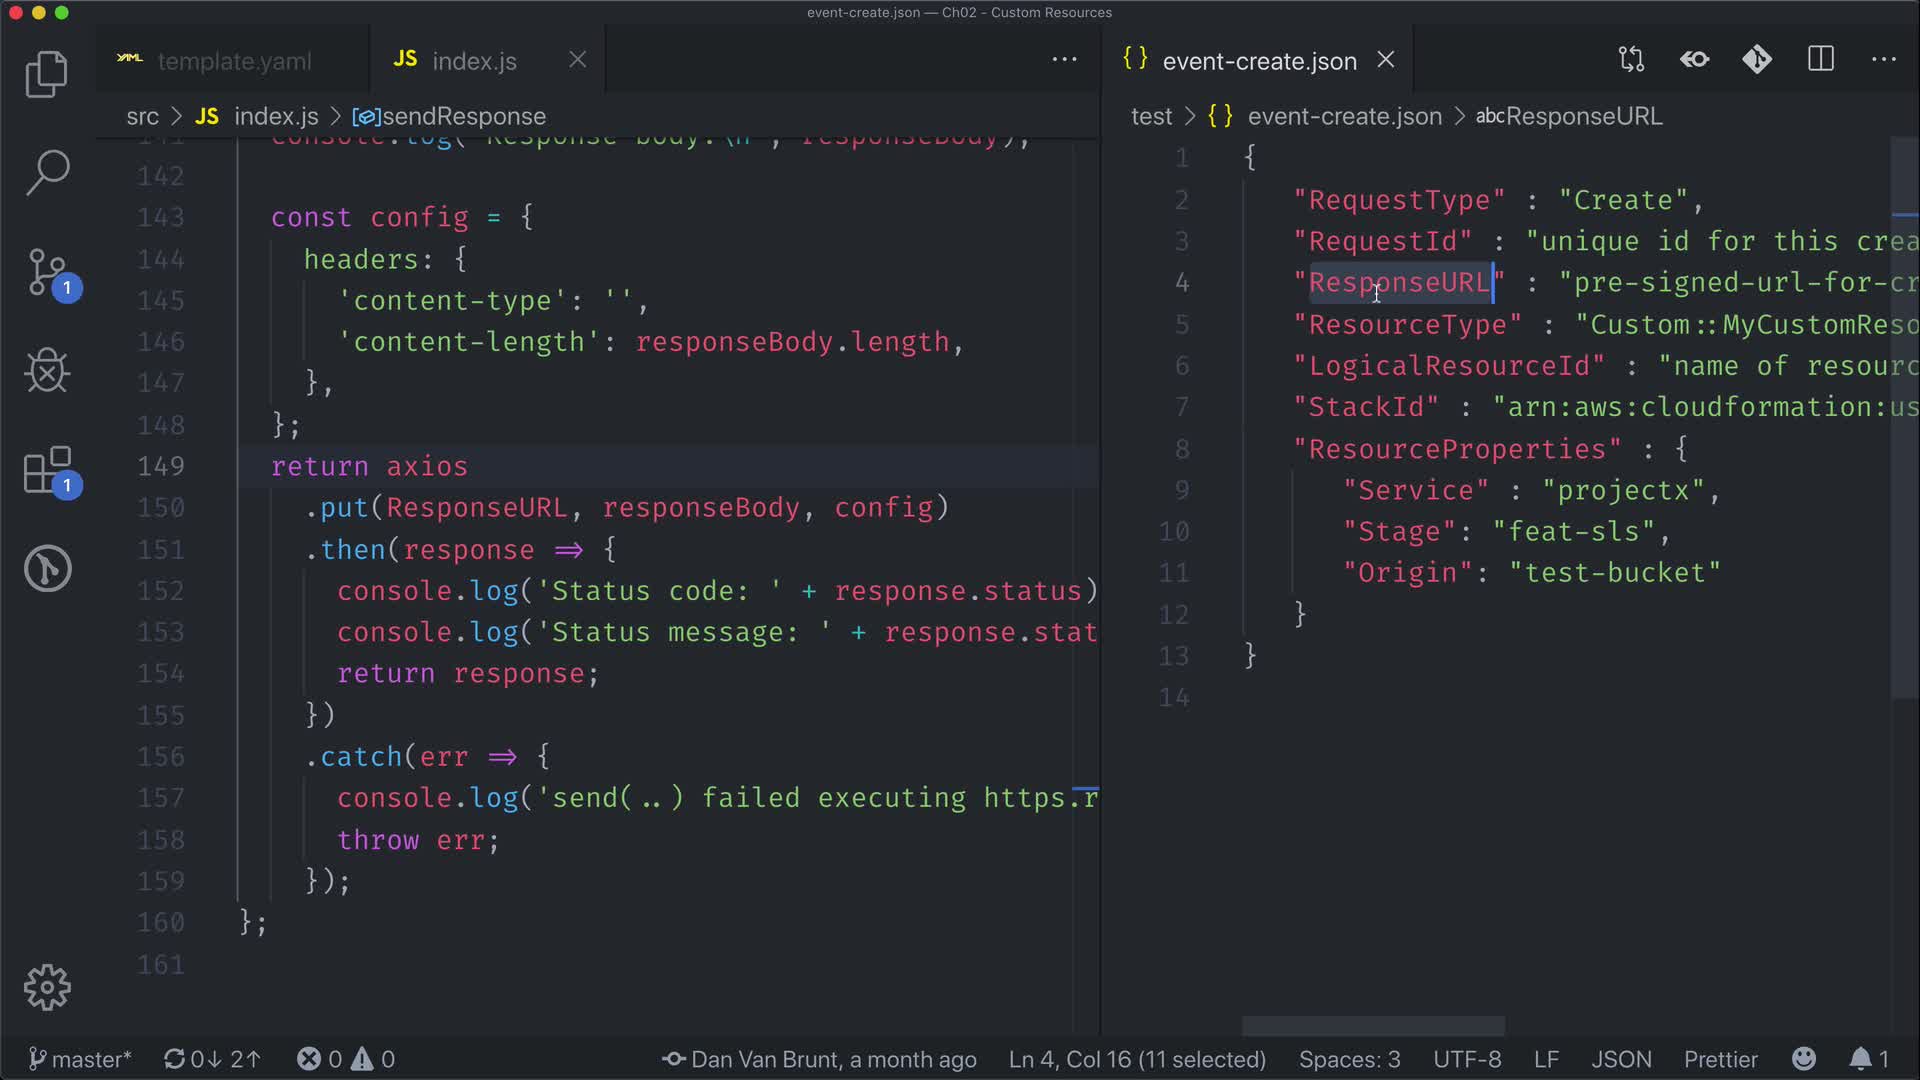
Task: Click the errors and warnings count
Action: click(346, 1059)
